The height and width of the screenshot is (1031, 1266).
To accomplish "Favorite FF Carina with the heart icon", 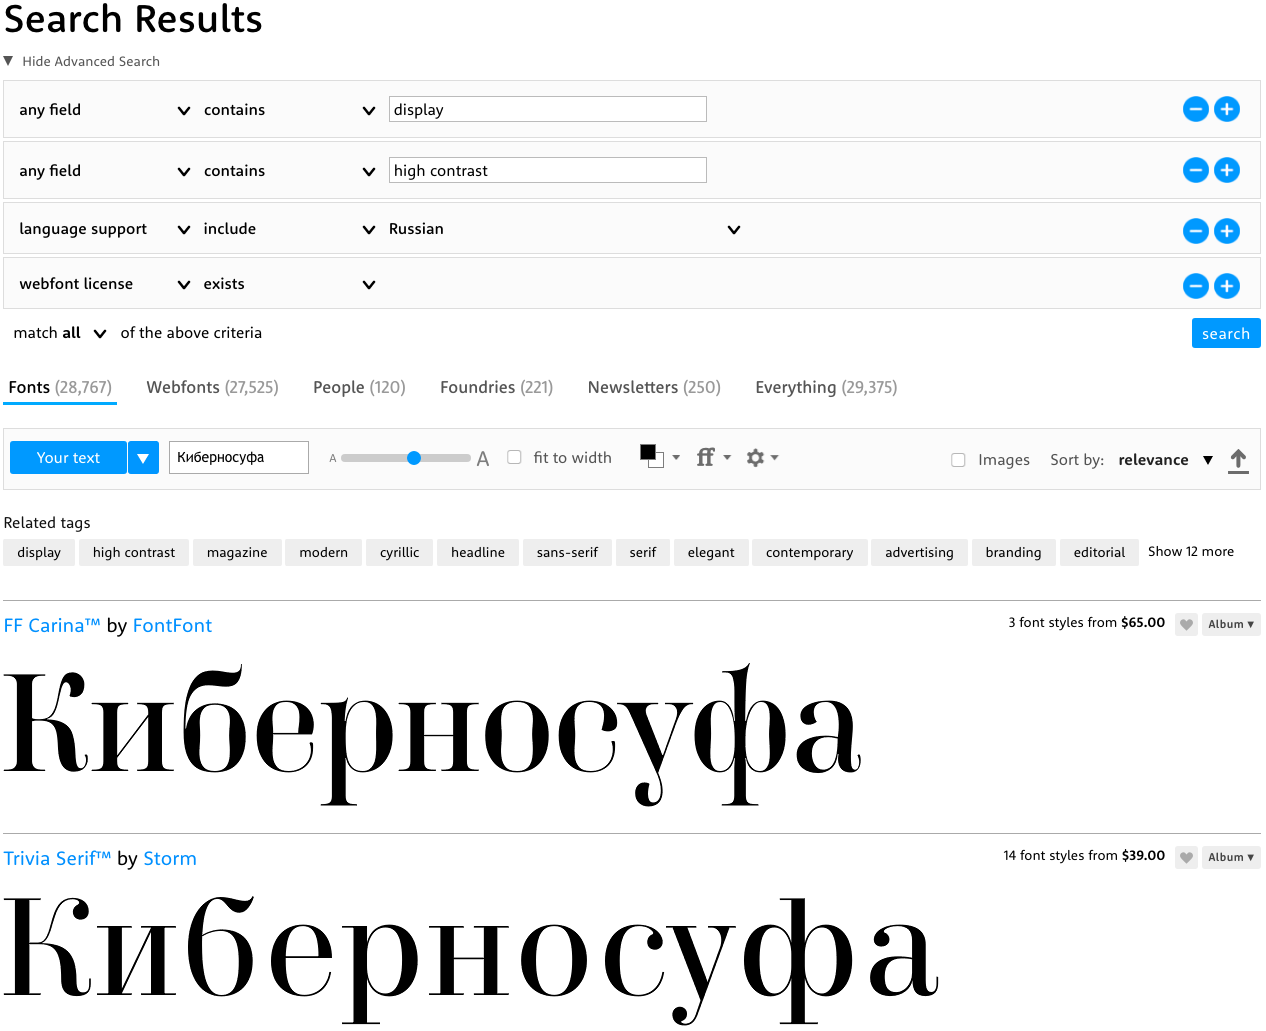I will coord(1186,625).
